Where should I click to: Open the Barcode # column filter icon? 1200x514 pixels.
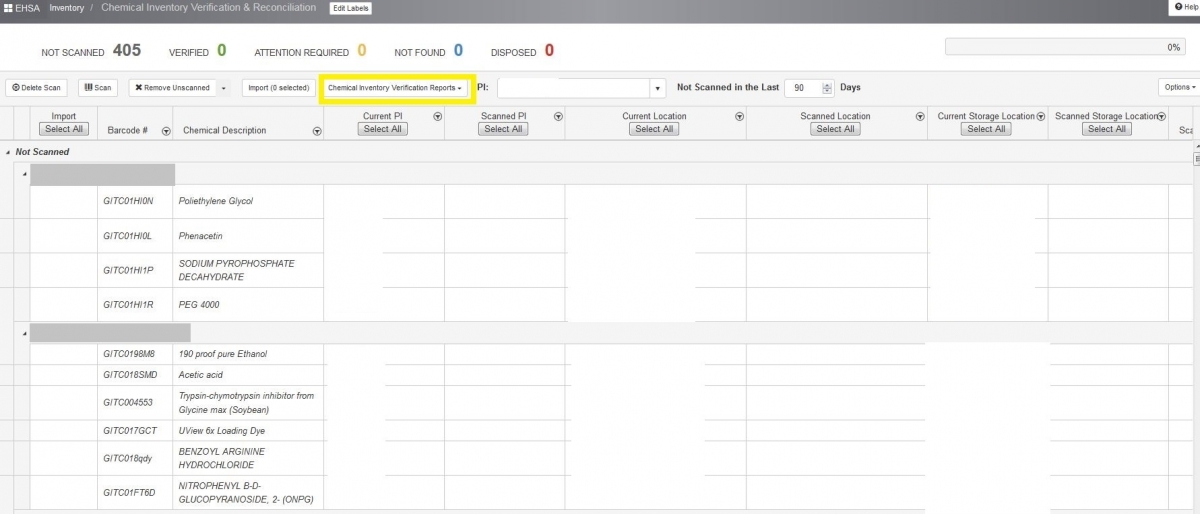[x=166, y=131]
